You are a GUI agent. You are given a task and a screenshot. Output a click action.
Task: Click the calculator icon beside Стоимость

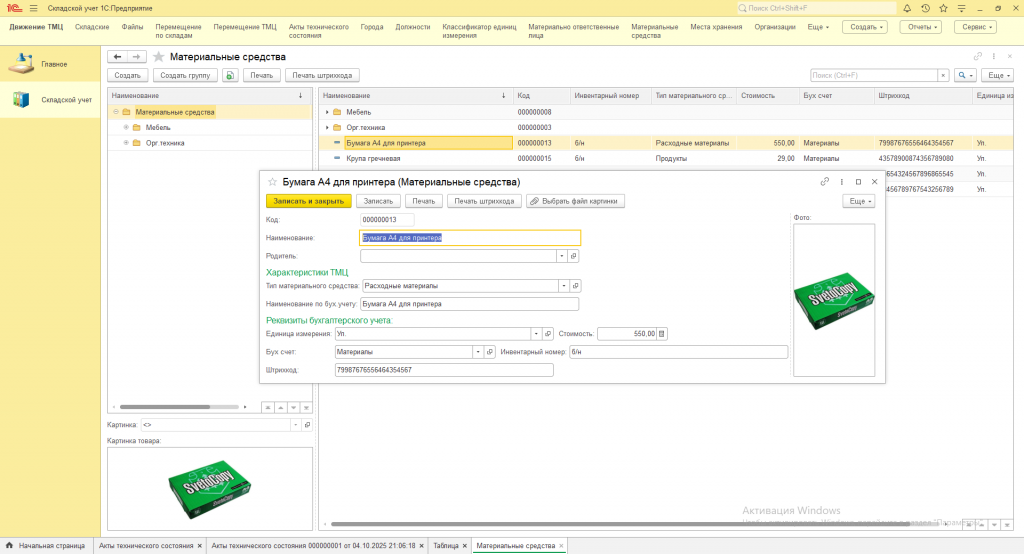coord(662,334)
